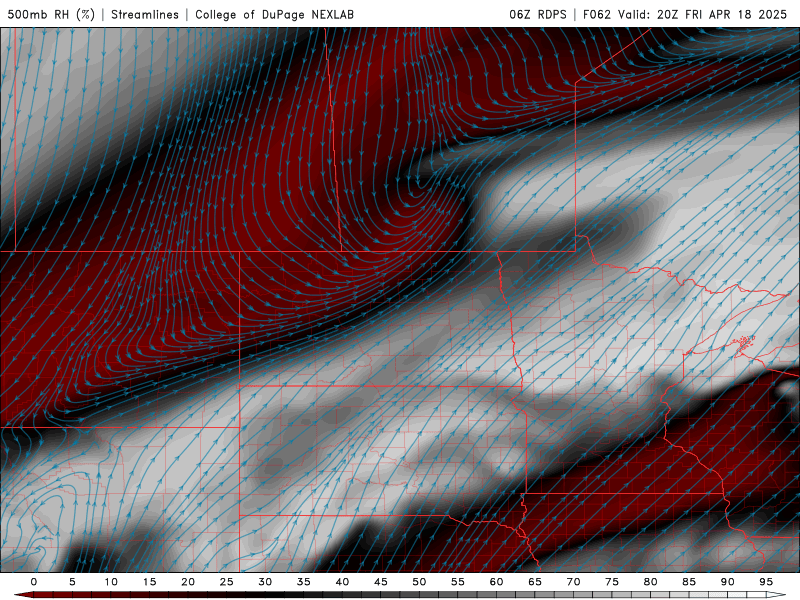
Task: Click the 'F062' forecast hour text
Action: (x=596, y=14)
